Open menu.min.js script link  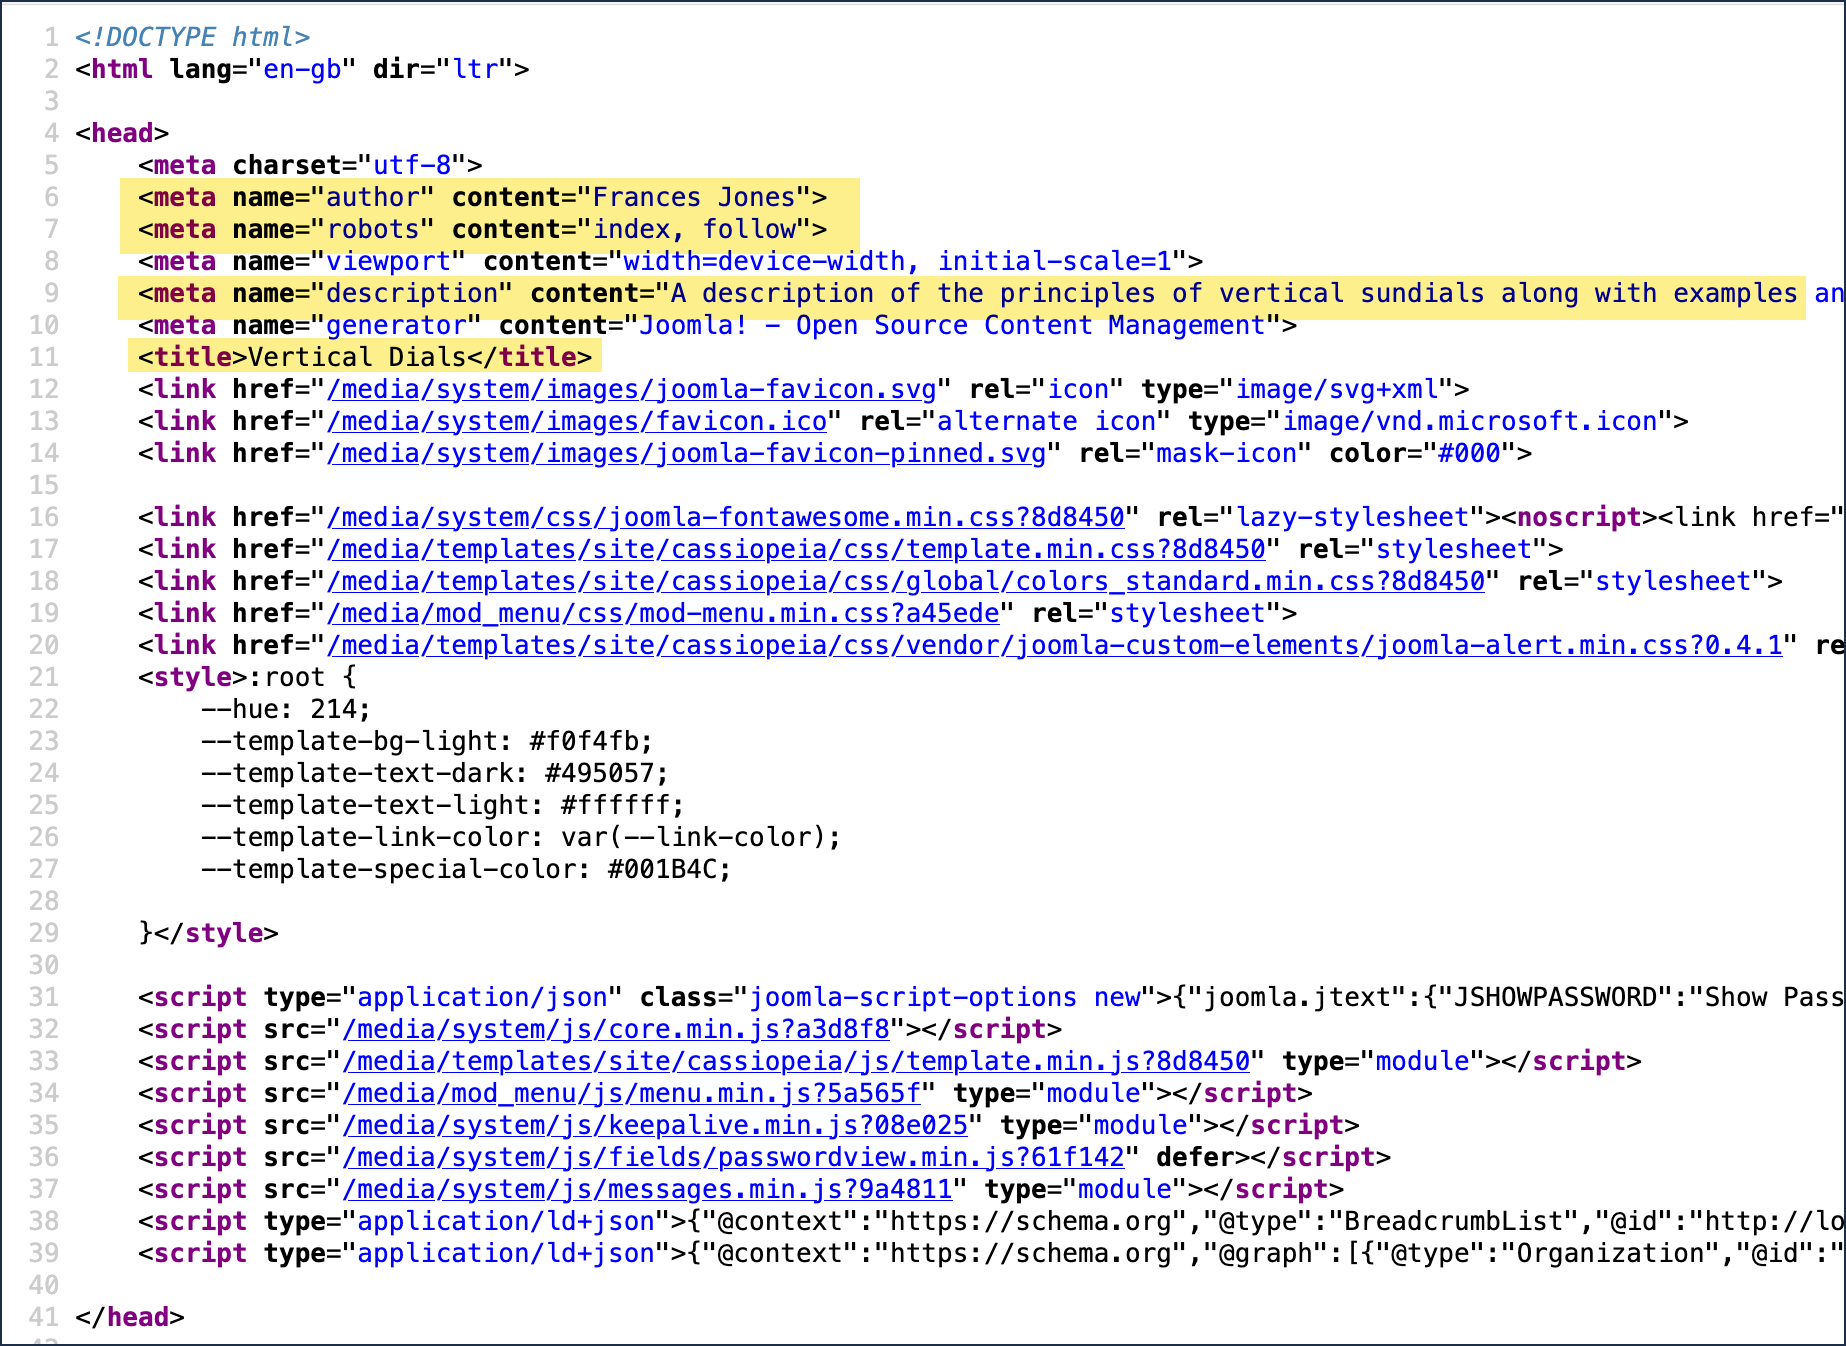click(632, 1093)
